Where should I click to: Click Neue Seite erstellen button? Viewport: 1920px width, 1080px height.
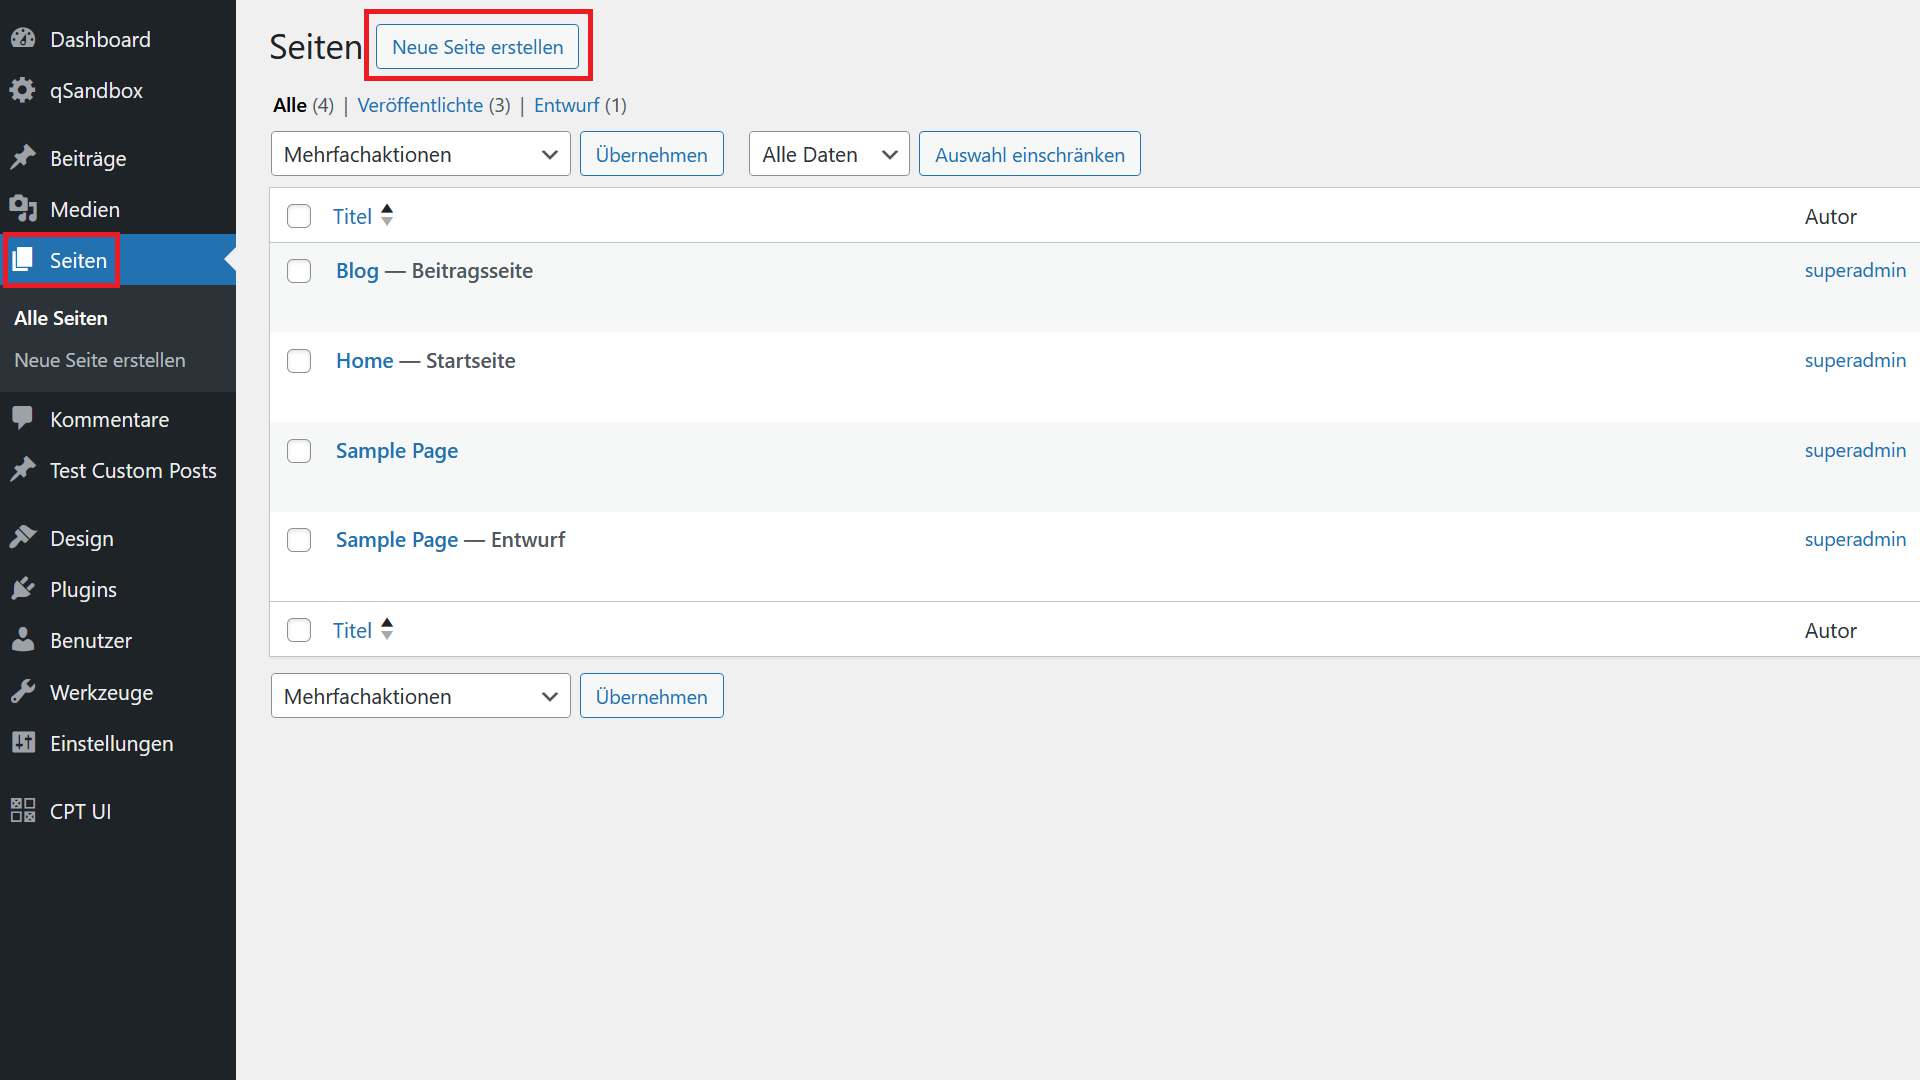click(x=479, y=47)
